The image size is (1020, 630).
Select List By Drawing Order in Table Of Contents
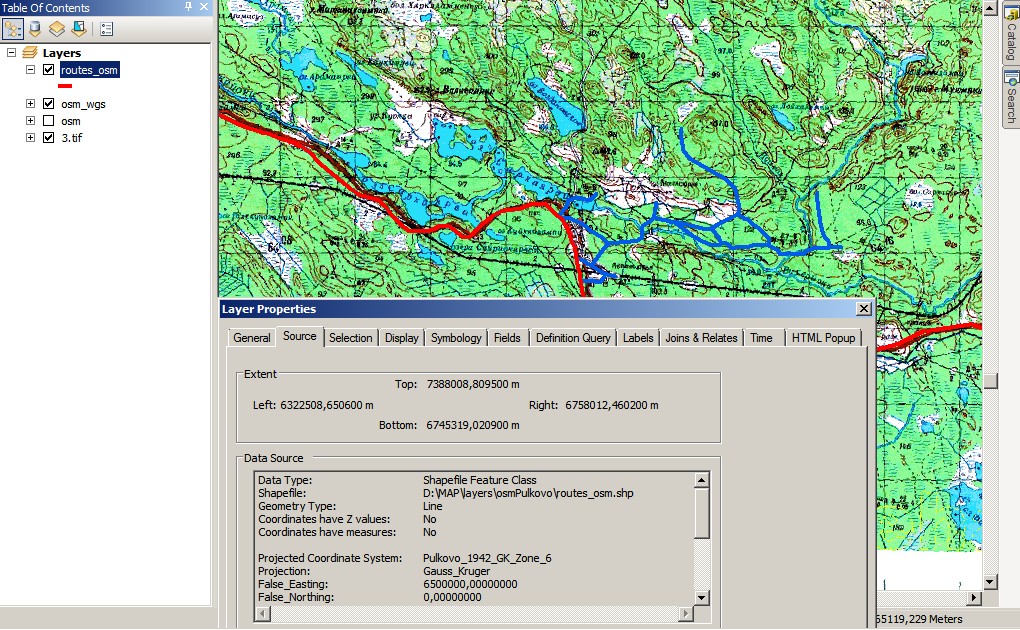tap(13, 28)
